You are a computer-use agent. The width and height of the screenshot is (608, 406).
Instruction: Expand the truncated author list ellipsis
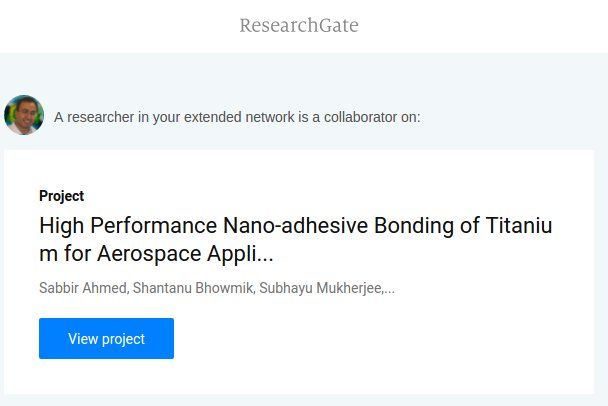(x=389, y=289)
